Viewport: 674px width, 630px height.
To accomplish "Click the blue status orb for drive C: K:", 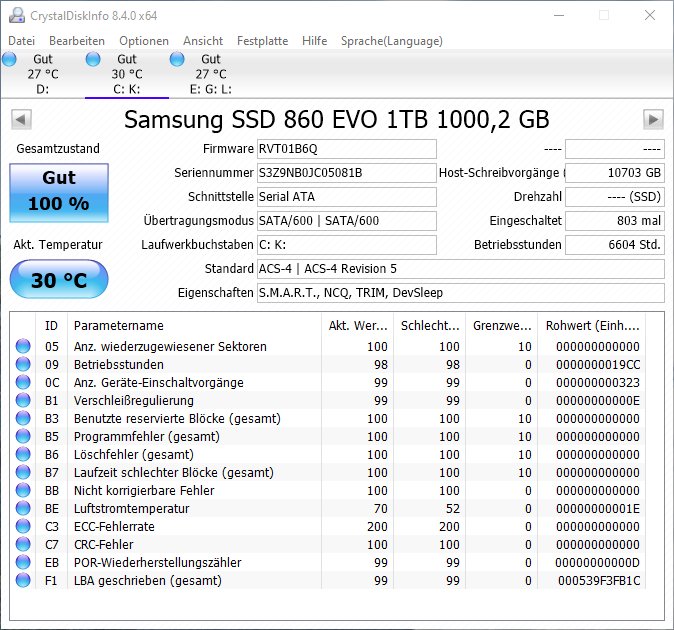I will [x=93, y=59].
